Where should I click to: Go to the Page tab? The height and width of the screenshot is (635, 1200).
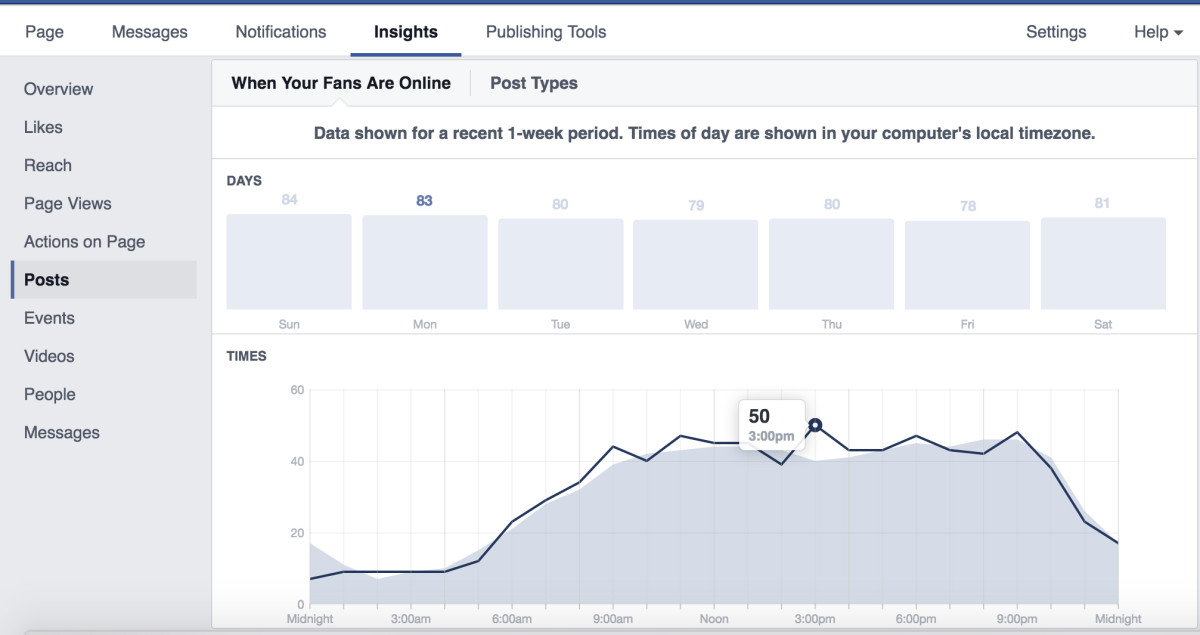[44, 31]
